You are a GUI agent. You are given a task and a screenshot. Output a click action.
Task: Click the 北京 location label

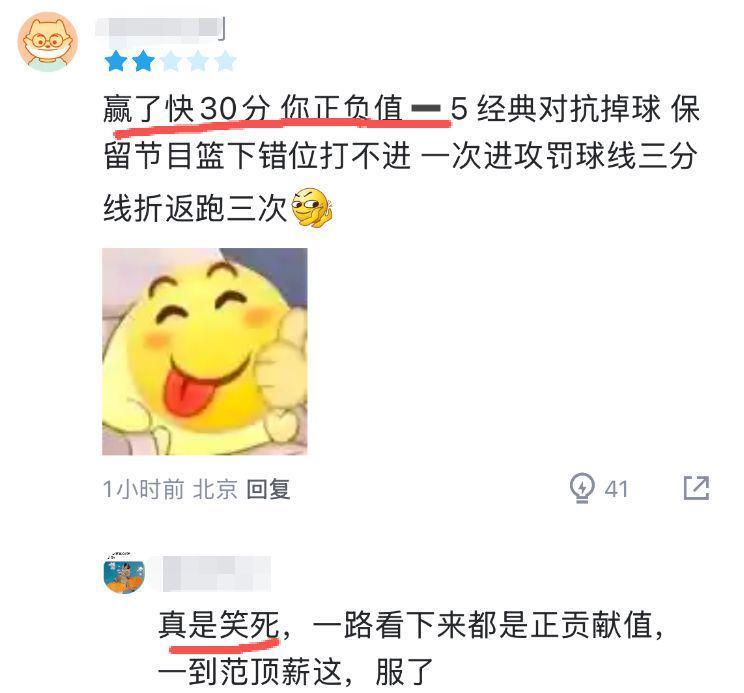coord(214,489)
